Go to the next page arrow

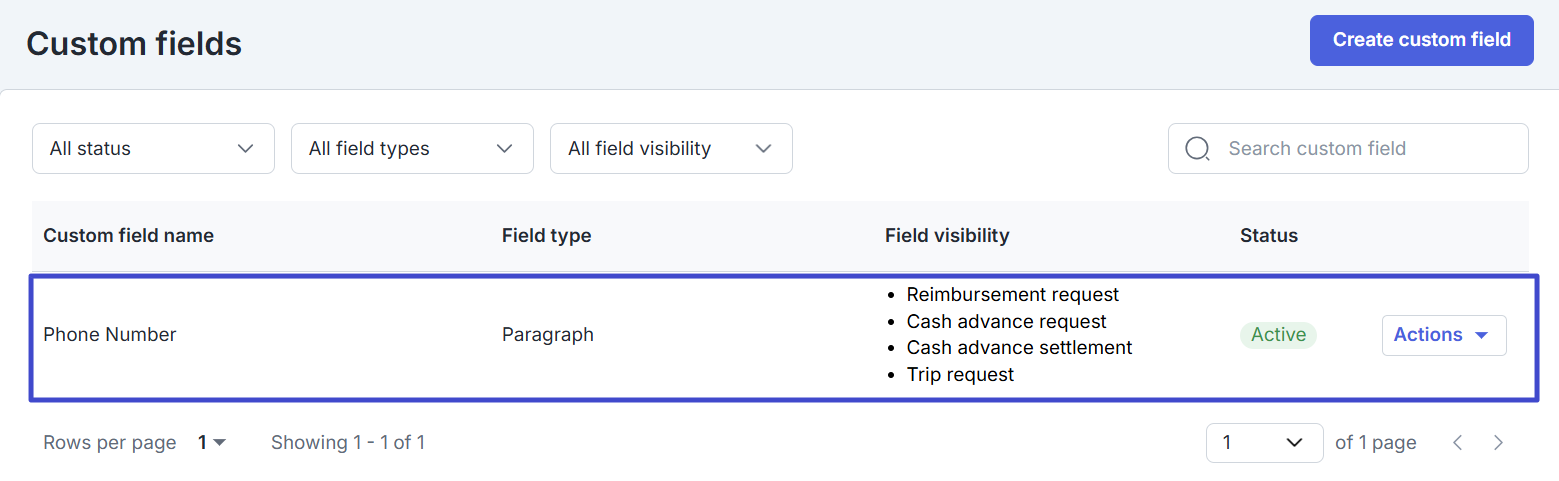pyautogui.click(x=1498, y=442)
